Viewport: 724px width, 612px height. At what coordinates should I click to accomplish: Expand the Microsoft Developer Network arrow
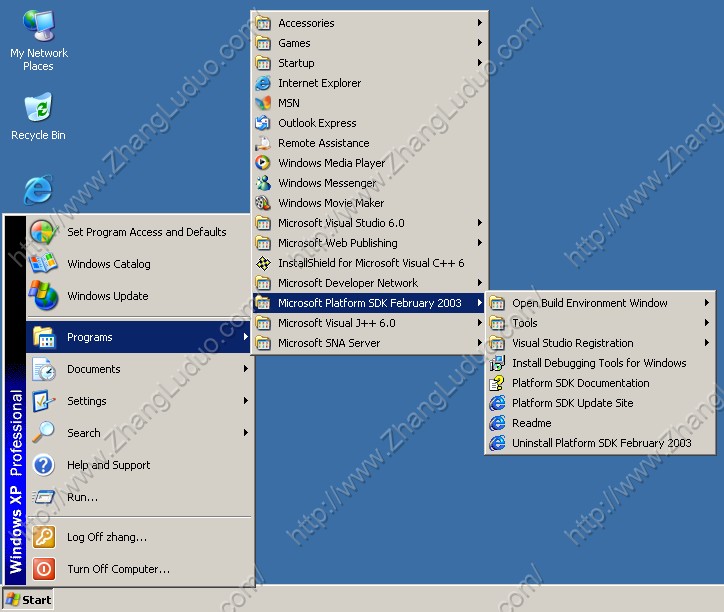[480, 283]
